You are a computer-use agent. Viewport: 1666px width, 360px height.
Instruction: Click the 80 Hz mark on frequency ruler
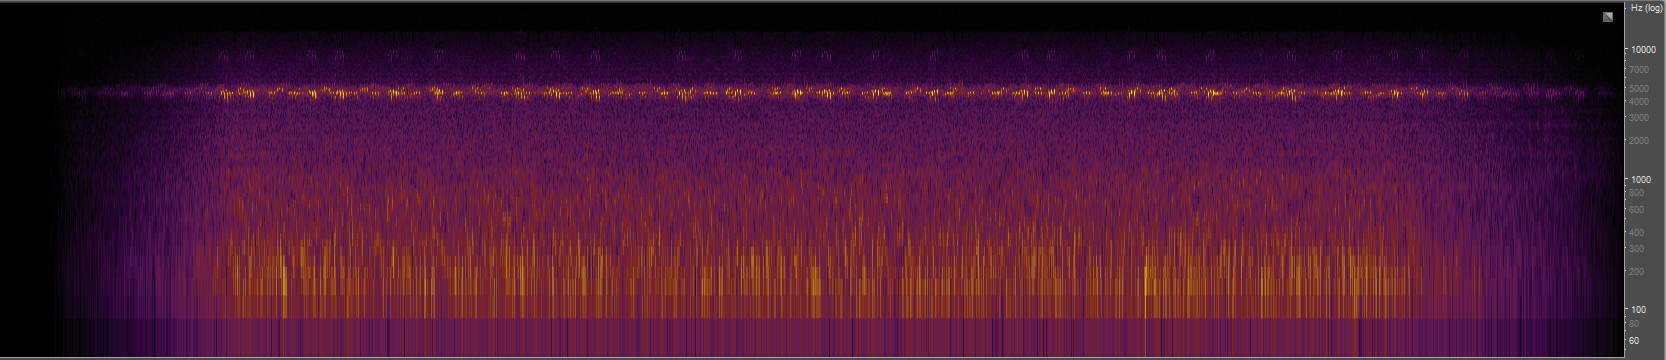click(x=1634, y=324)
